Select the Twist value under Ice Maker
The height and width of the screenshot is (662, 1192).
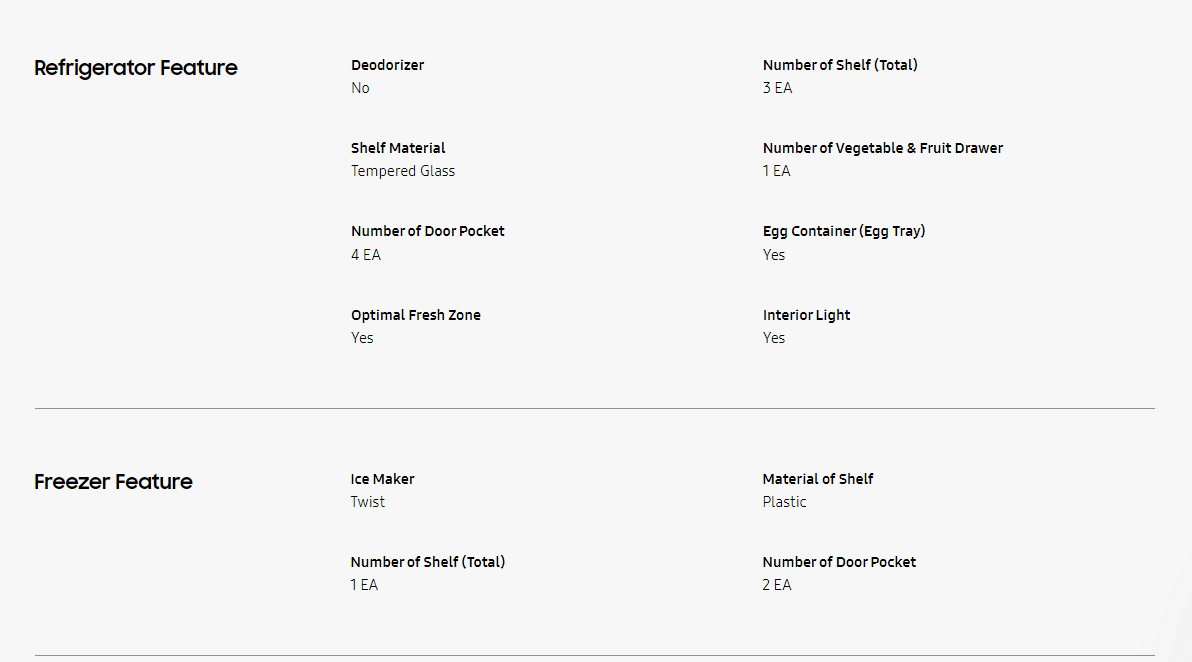coord(367,502)
